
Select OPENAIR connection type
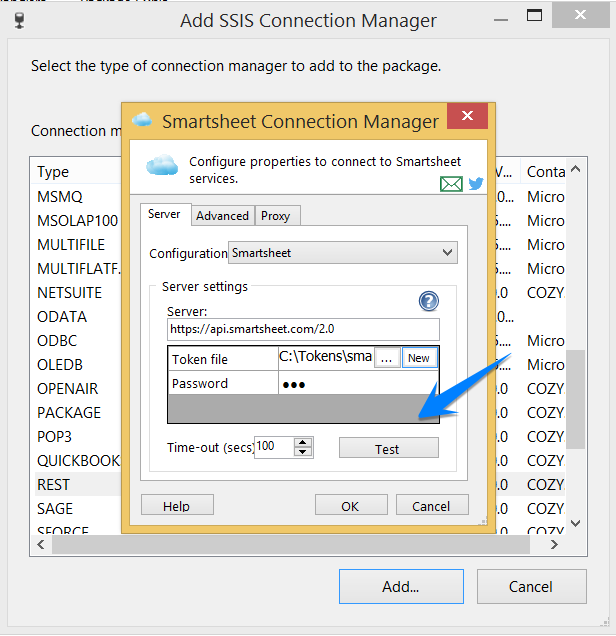pos(68,388)
